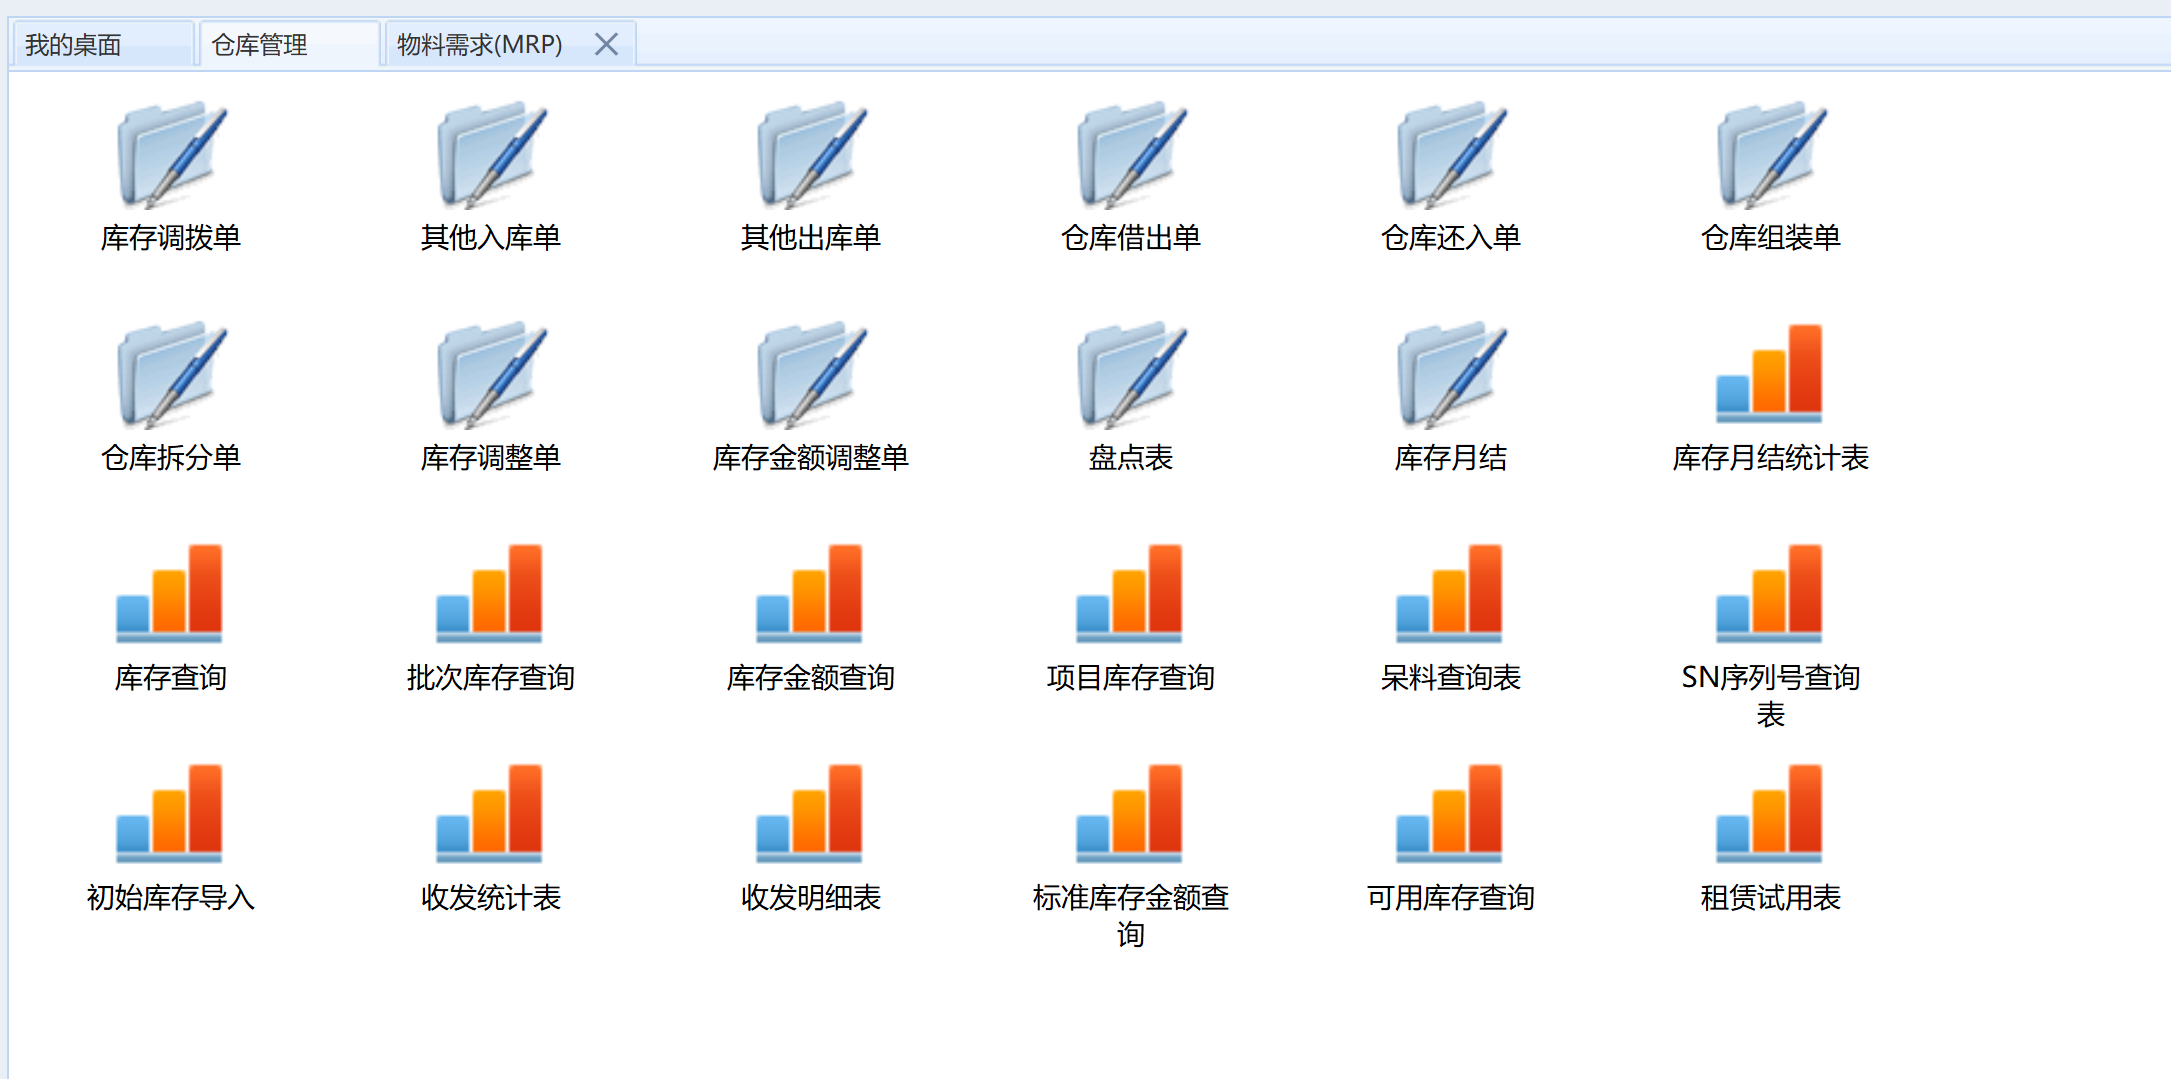Open the 批次库存查询 chart icon
The image size is (2171, 1079).
tap(489, 593)
